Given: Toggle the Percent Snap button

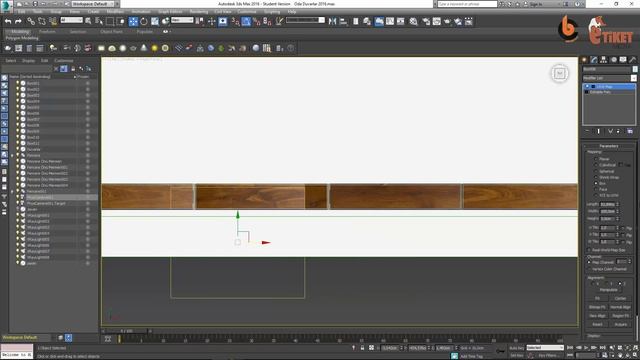Looking at the screenshot, I should pos(257,22).
